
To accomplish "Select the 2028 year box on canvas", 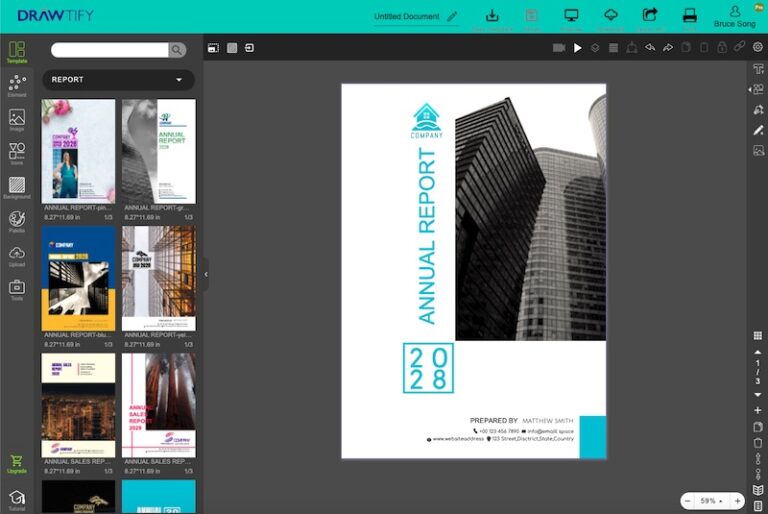I will 428,368.
